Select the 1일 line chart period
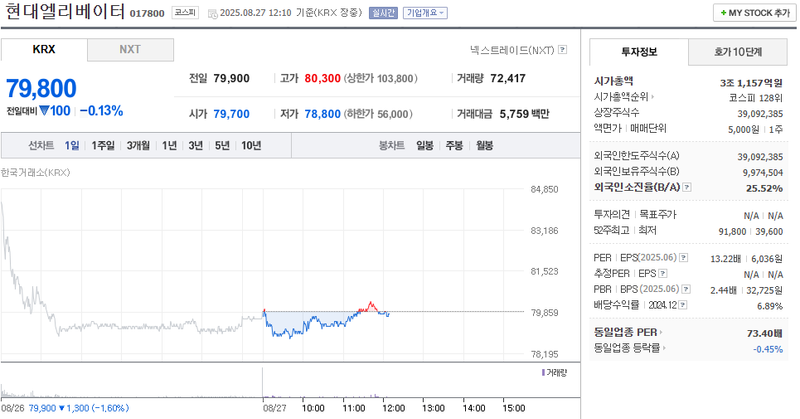Image resolution: width=800 pixels, height=419 pixels. point(72,145)
